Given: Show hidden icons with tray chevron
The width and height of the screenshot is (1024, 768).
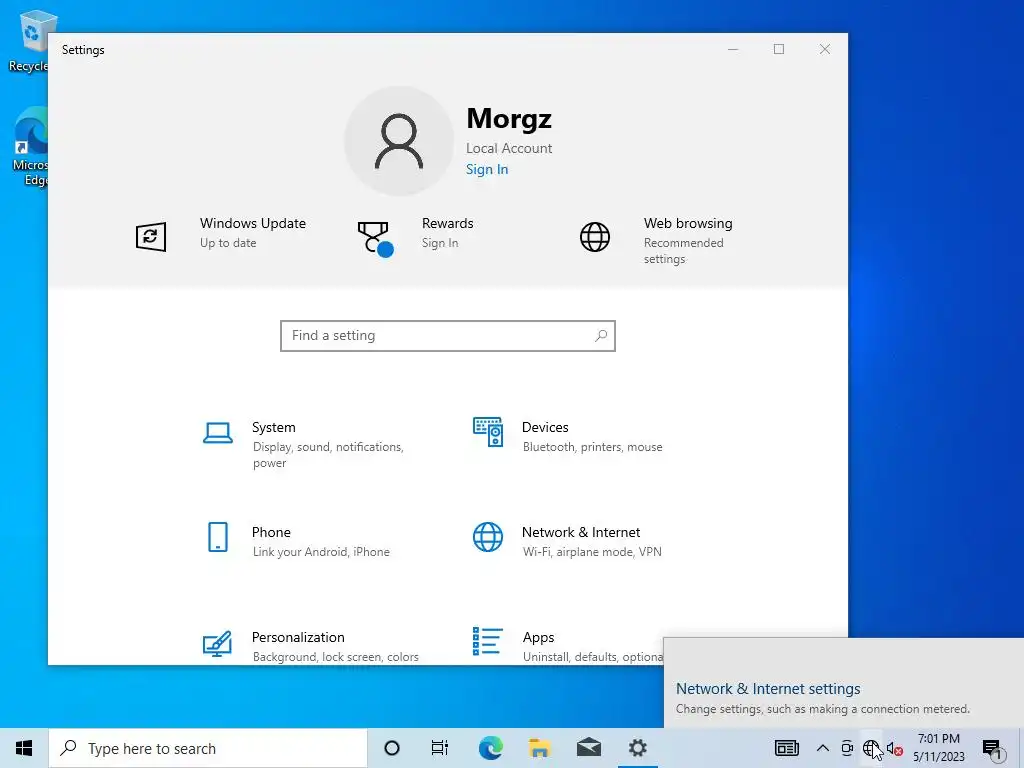Looking at the screenshot, I should pos(823,748).
